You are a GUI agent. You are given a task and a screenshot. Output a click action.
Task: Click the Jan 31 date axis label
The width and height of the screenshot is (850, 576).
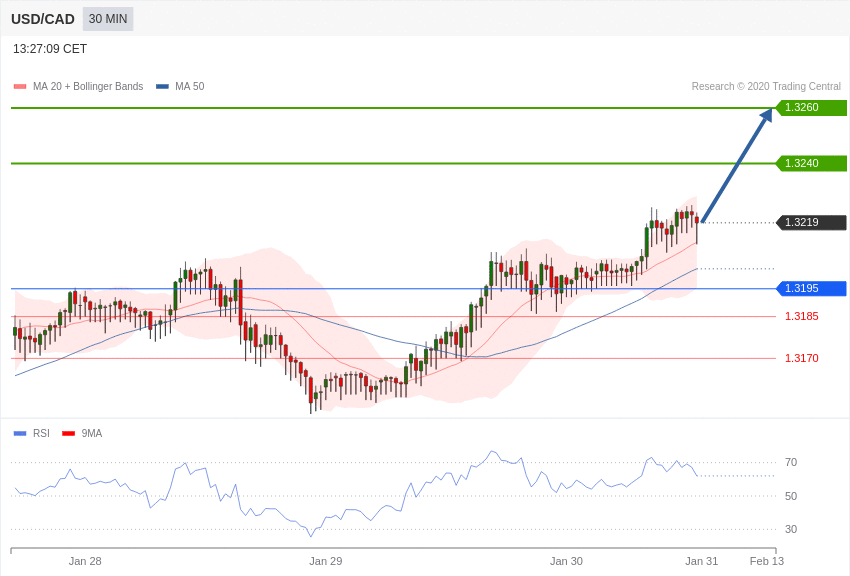coord(701,561)
